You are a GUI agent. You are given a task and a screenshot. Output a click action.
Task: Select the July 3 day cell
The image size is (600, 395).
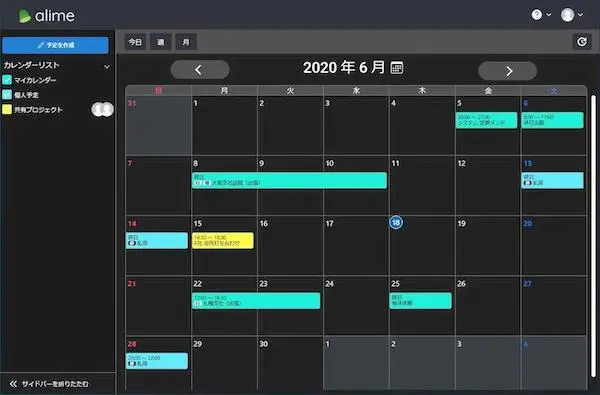pyautogui.click(x=488, y=364)
